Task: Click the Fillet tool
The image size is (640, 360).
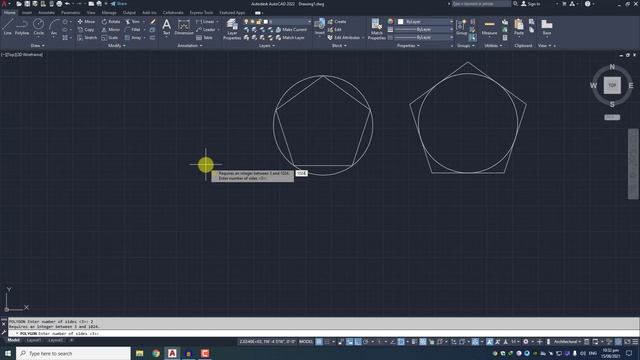Action: click(133, 29)
